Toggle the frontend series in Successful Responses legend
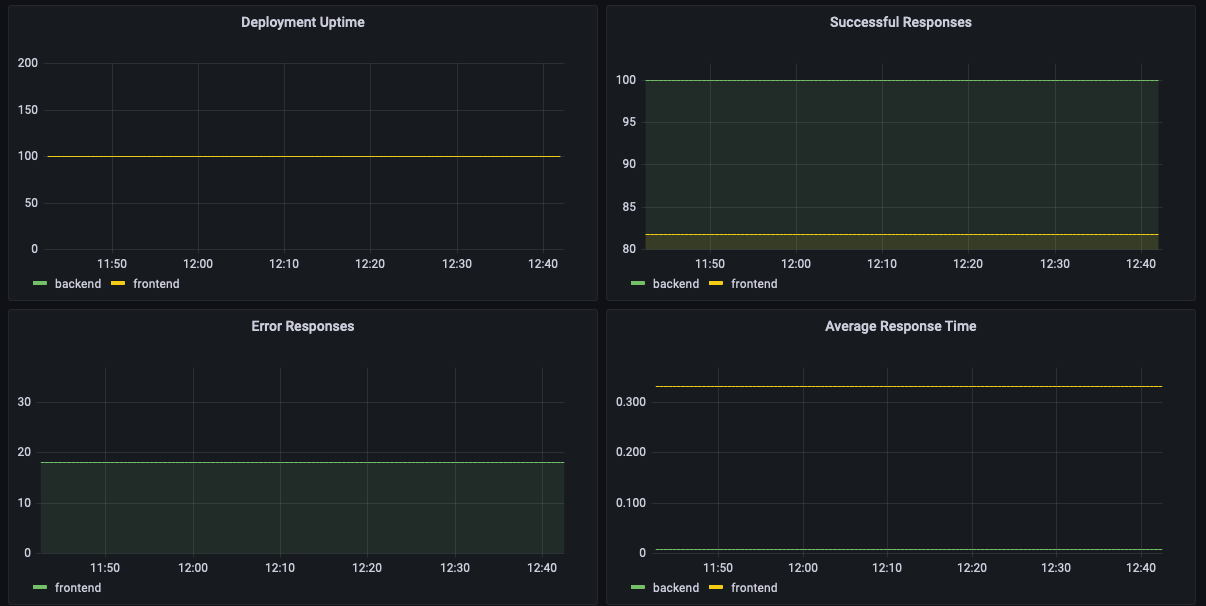Viewport: 1206px width, 606px height. point(752,283)
